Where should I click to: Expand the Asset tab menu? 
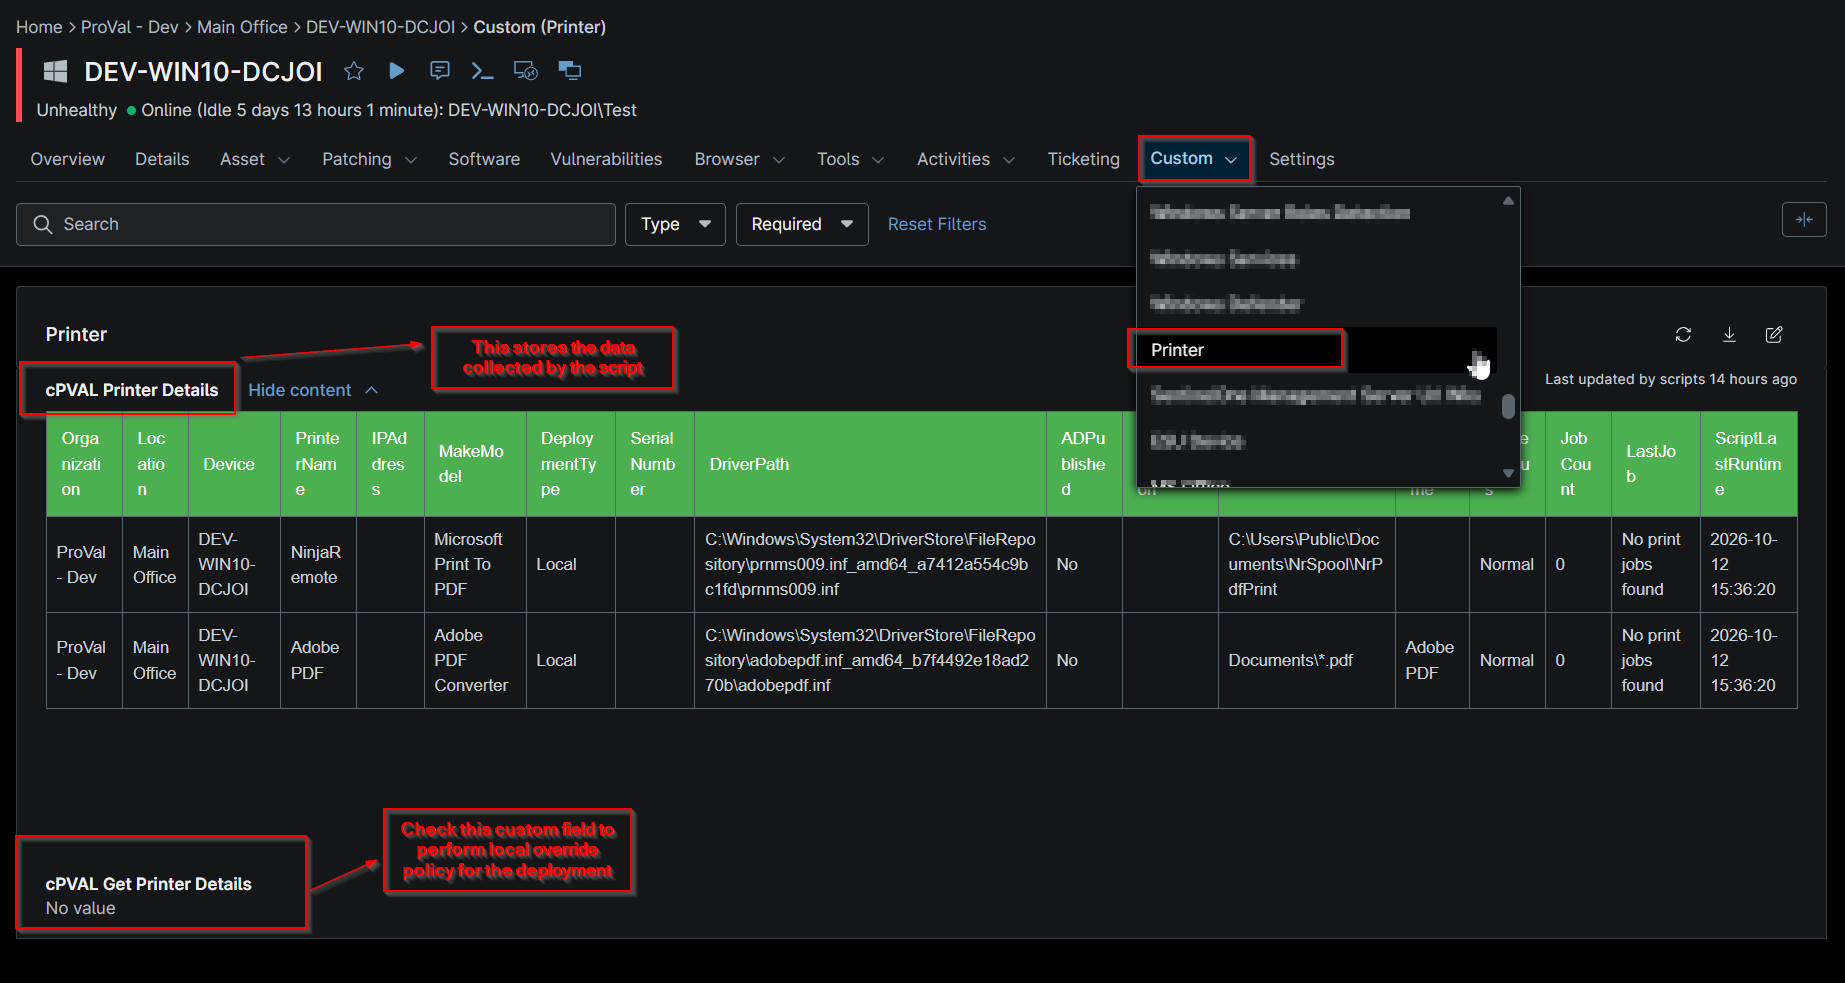point(255,160)
